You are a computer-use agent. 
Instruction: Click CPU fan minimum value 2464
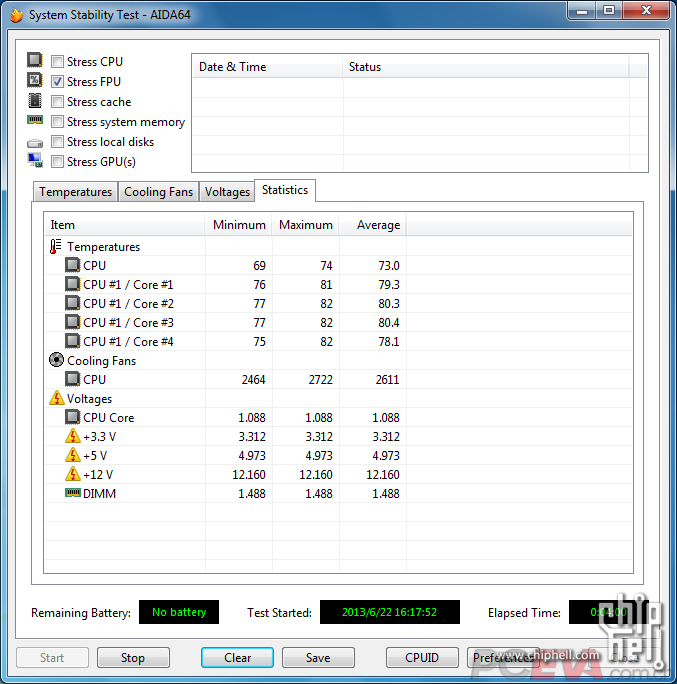click(253, 380)
